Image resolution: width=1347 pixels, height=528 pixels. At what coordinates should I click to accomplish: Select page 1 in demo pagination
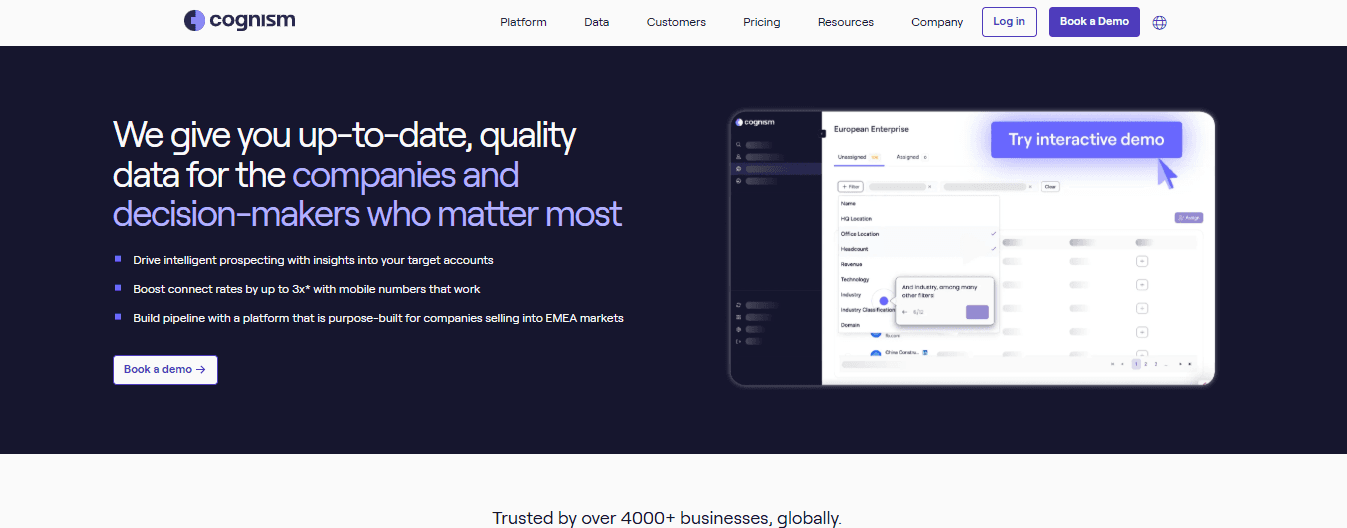1136,364
